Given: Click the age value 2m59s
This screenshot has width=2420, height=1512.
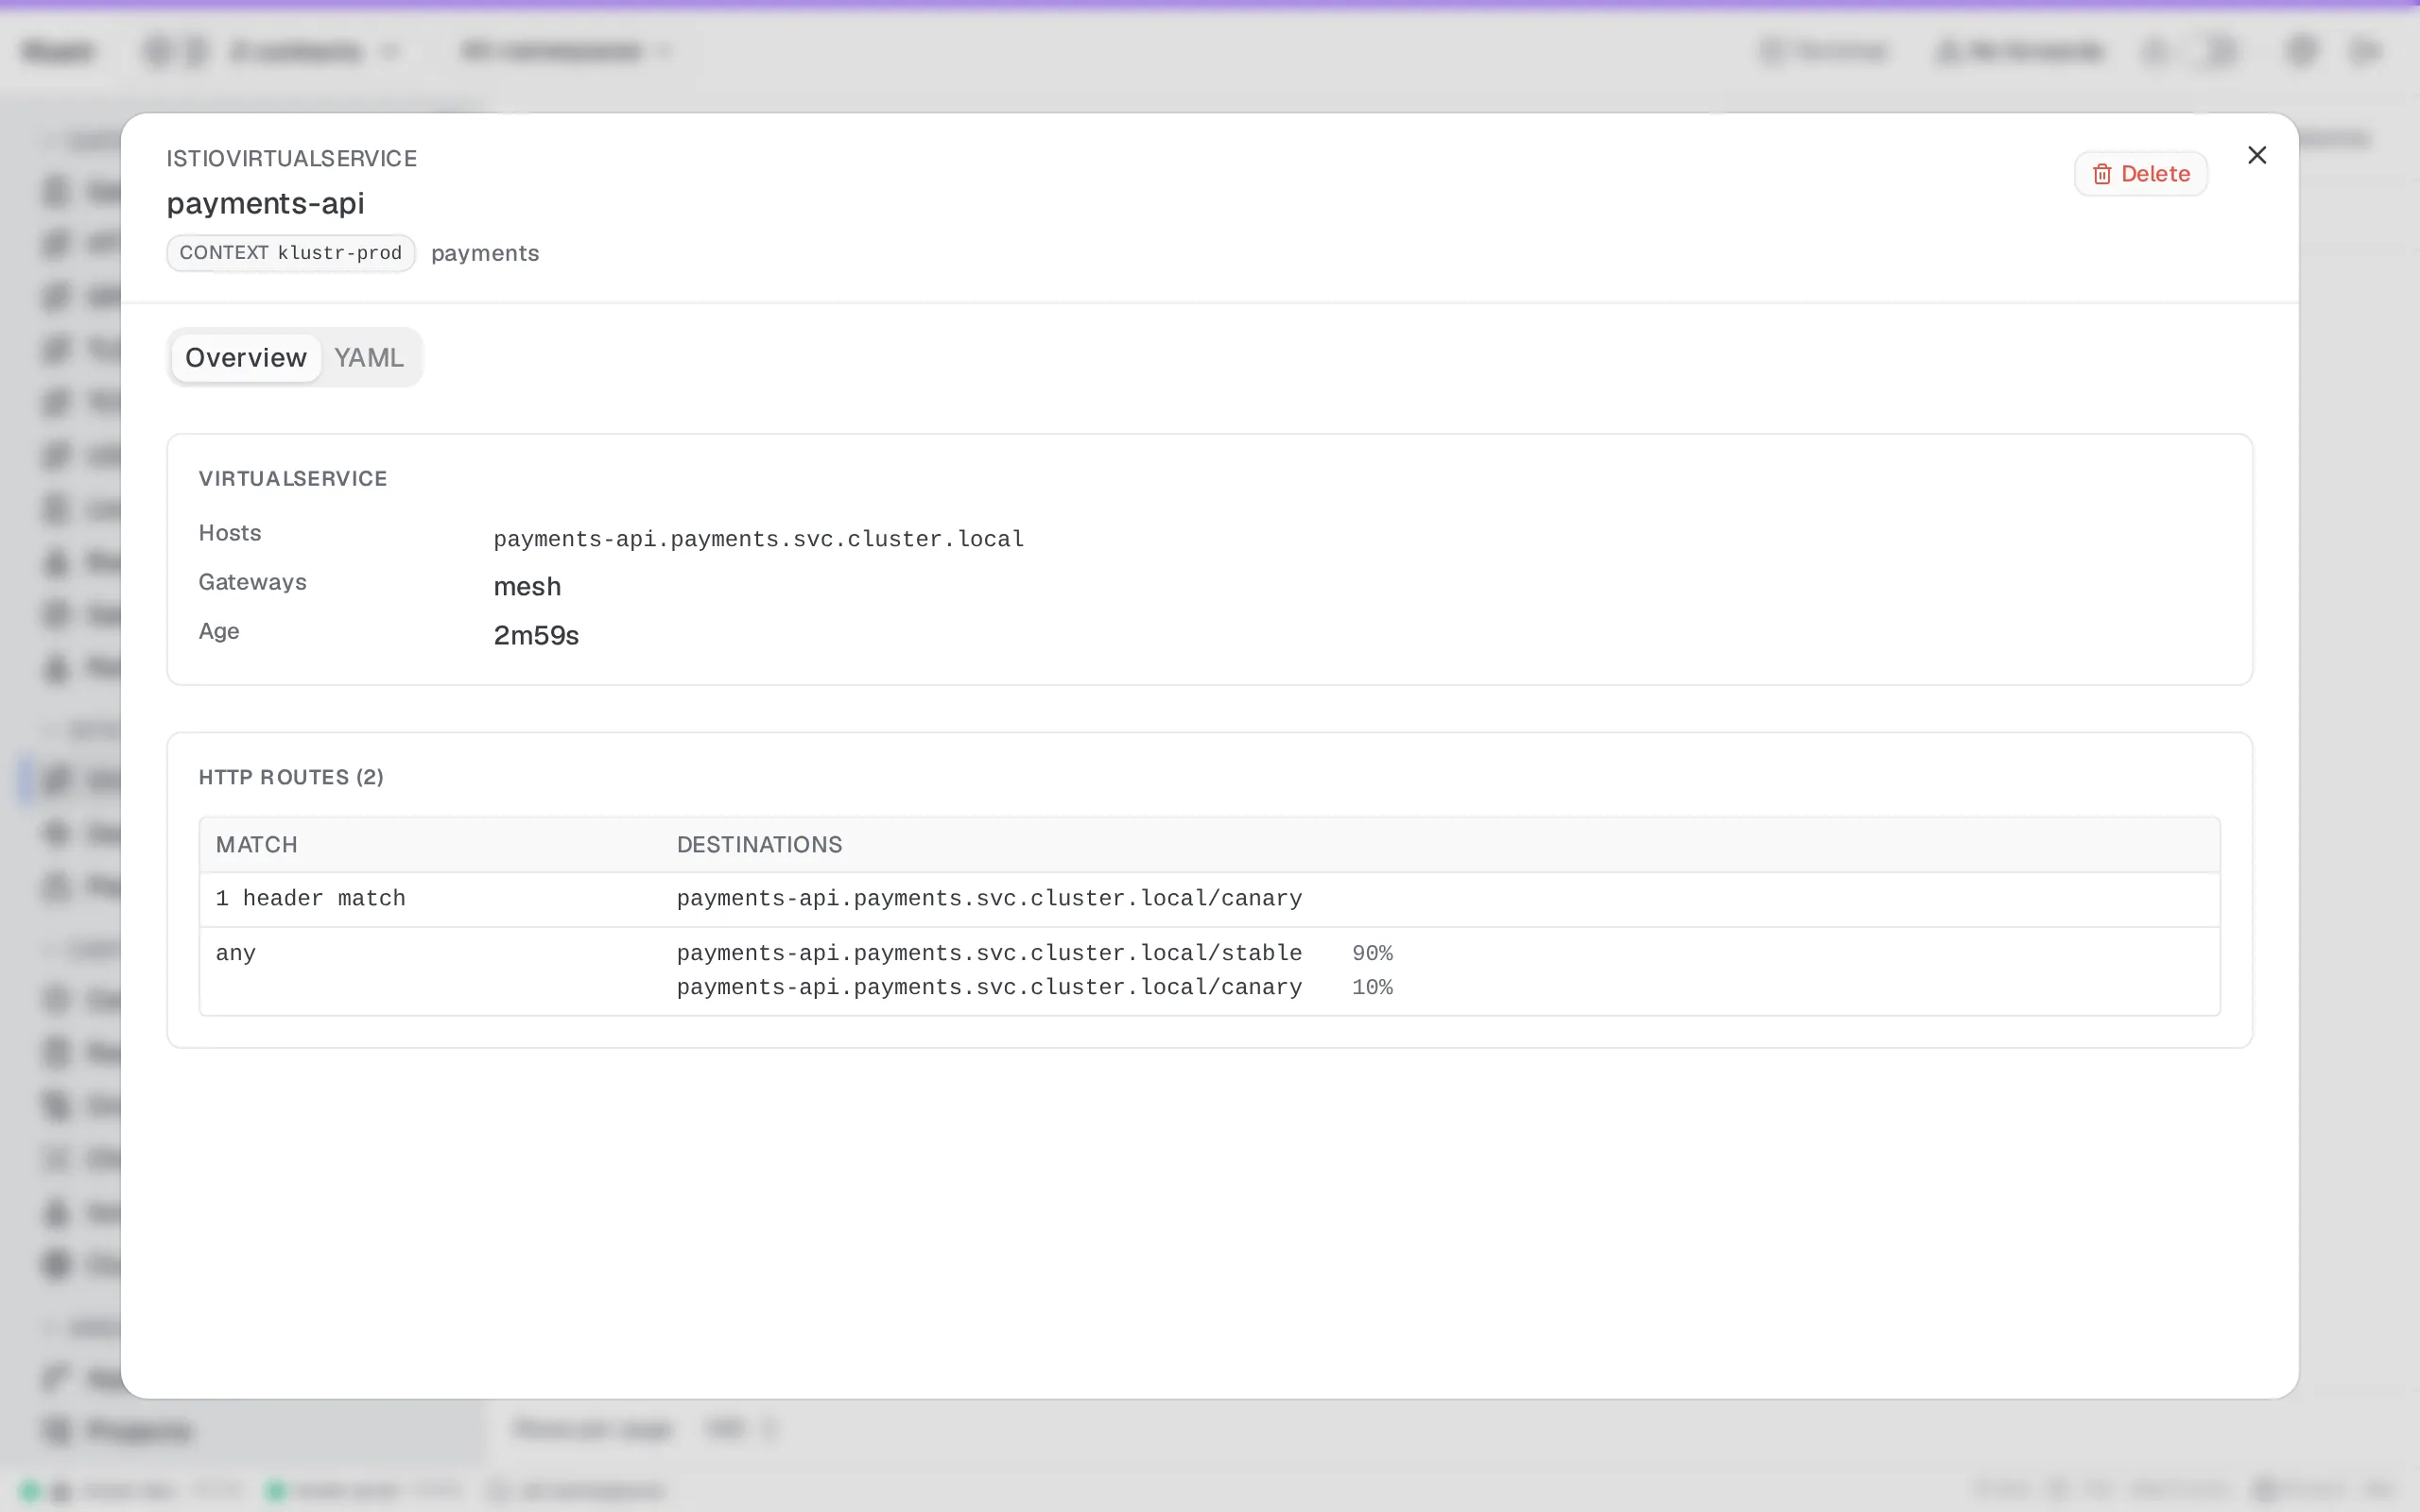Looking at the screenshot, I should (536, 635).
